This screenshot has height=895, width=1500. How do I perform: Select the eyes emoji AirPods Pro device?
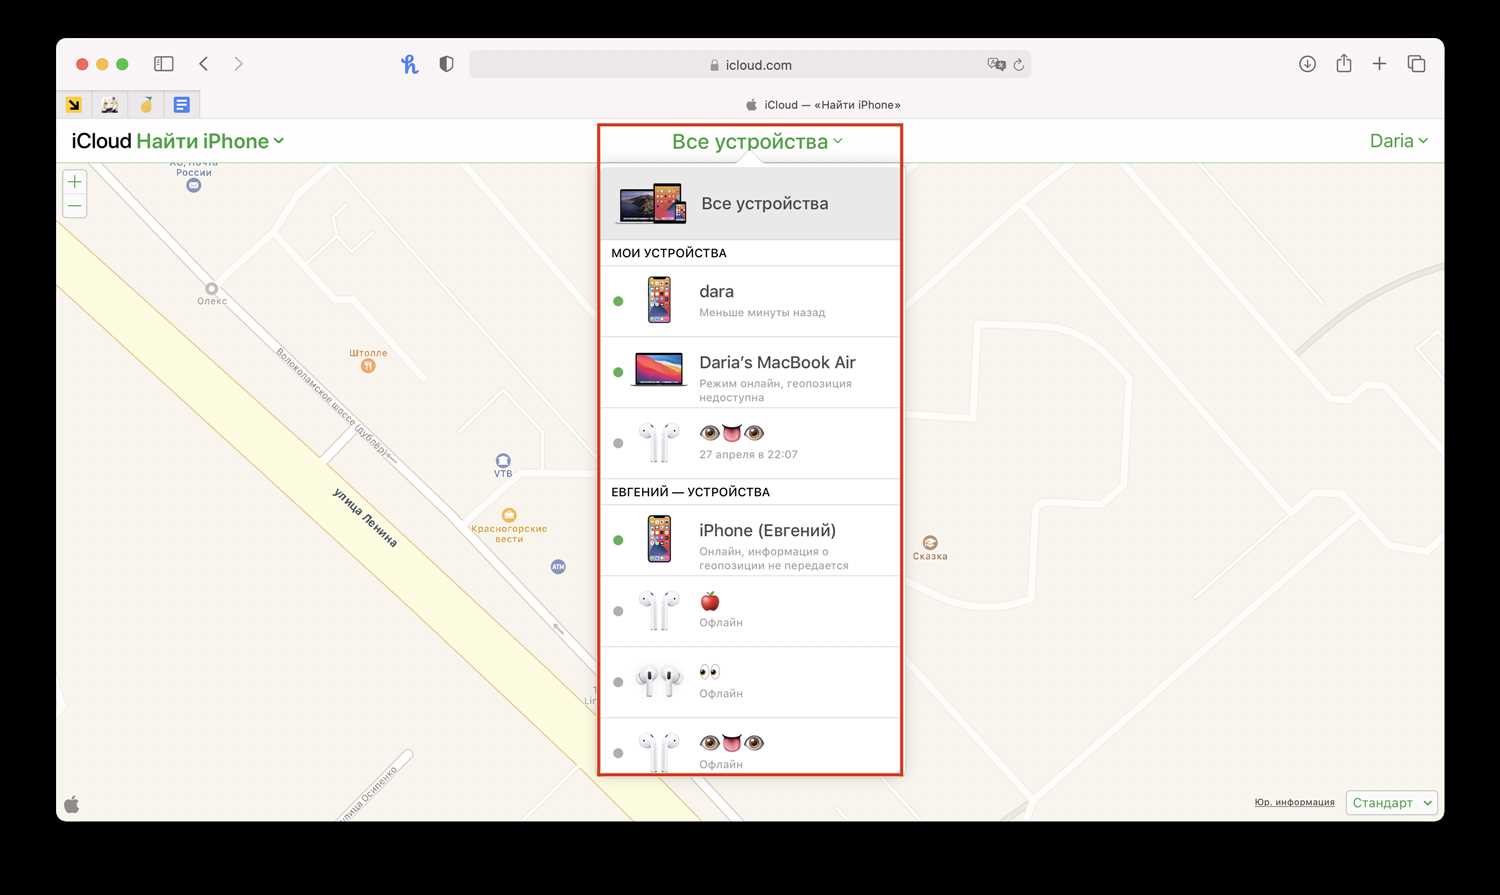(x=750, y=682)
